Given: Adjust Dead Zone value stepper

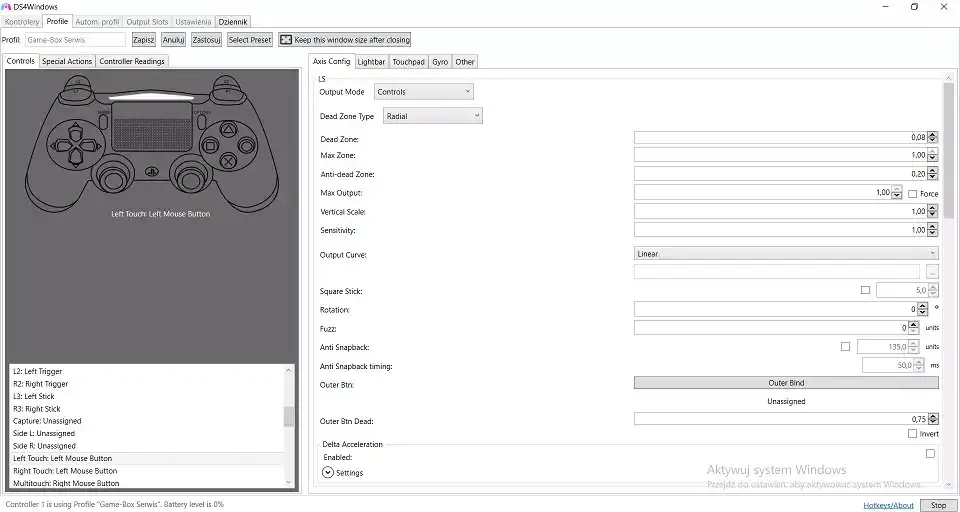Looking at the screenshot, I should tap(932, 137).
